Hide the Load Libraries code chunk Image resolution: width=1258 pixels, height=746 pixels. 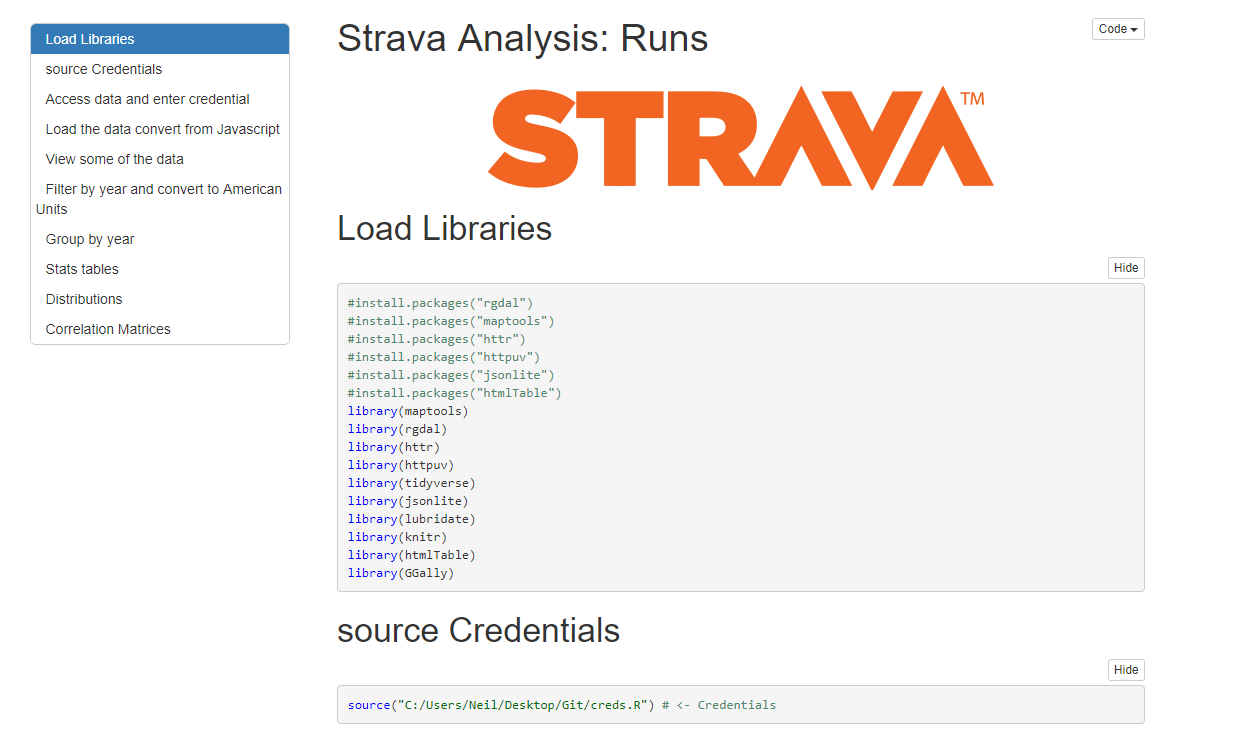(x=1126, y=268)
